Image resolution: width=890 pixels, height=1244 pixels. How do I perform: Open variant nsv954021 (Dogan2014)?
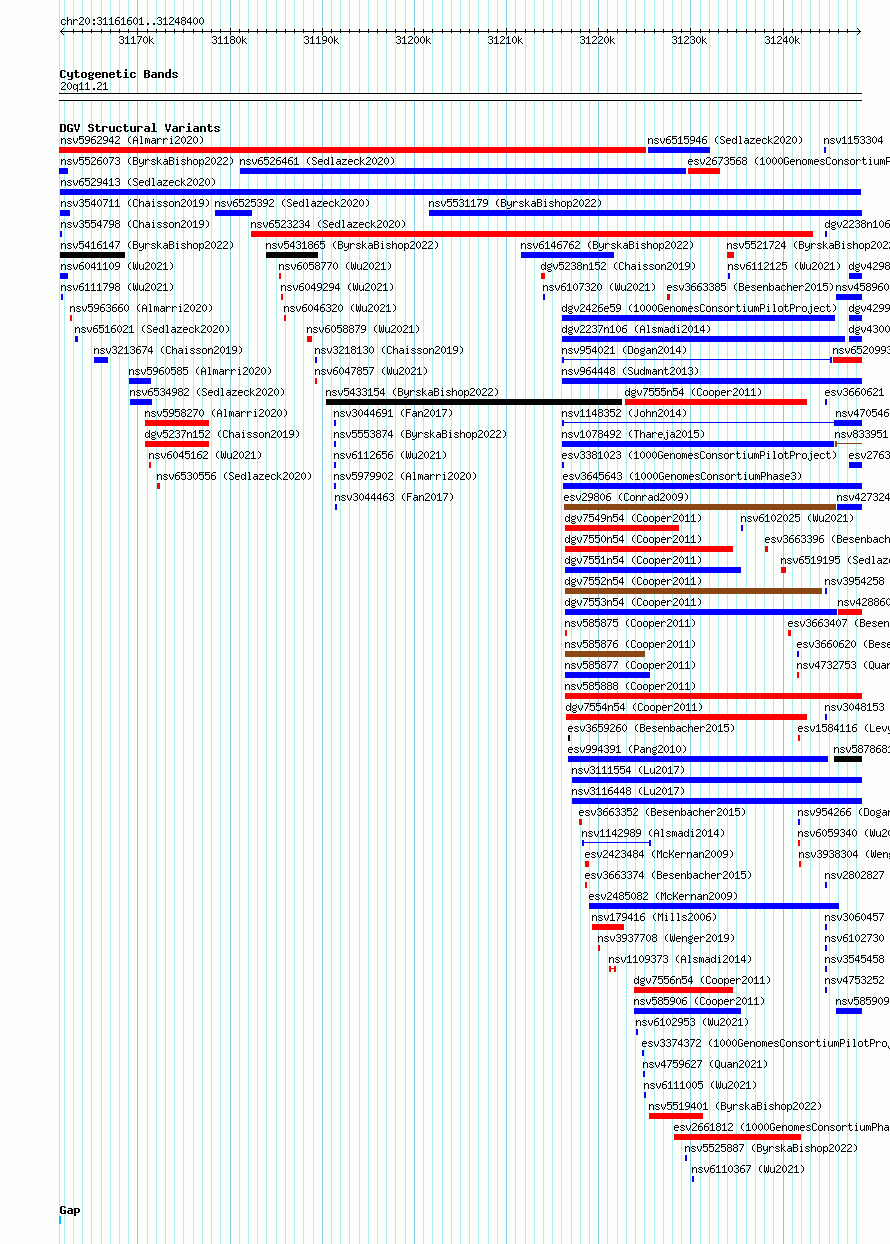coord(624,351)
